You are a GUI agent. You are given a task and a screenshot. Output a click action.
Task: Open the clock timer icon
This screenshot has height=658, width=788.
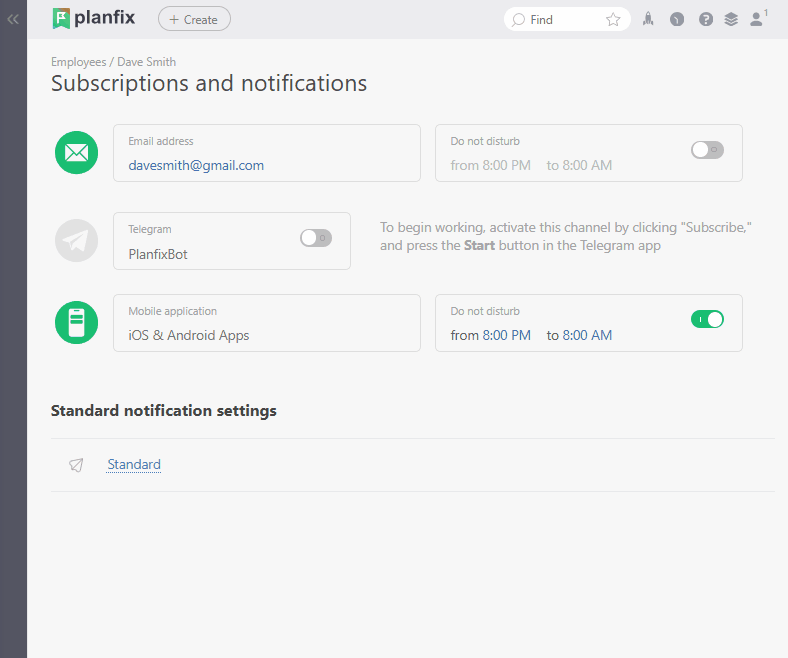click(677, 19)
